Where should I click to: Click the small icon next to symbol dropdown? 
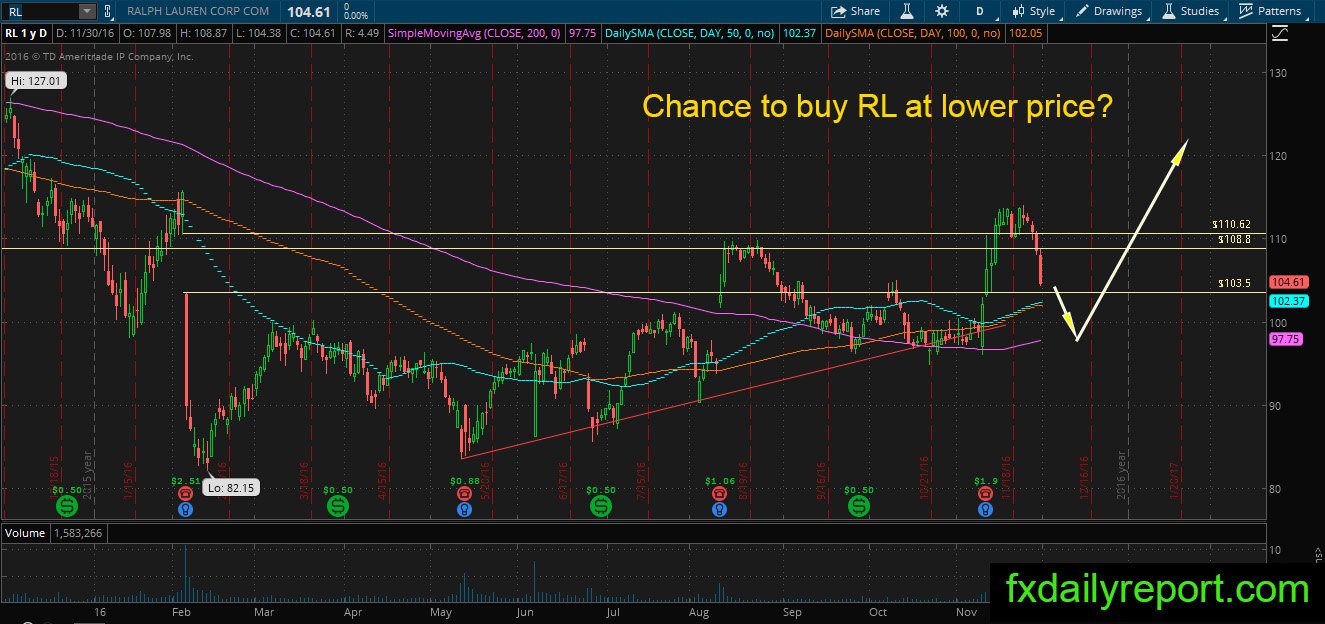(x=108, y=11)
